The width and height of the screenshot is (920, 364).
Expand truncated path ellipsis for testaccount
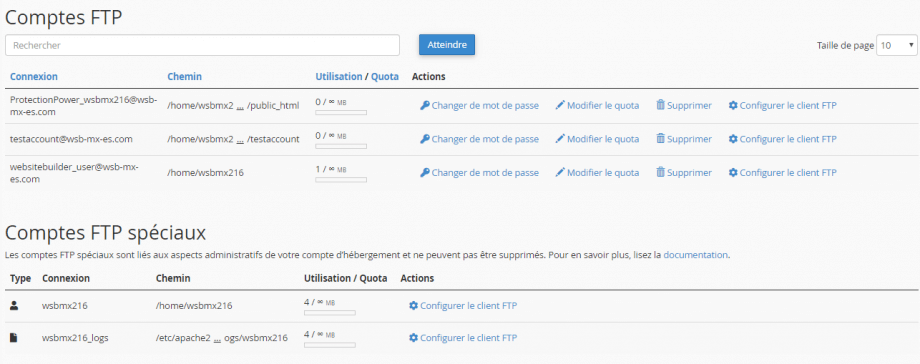240,140
